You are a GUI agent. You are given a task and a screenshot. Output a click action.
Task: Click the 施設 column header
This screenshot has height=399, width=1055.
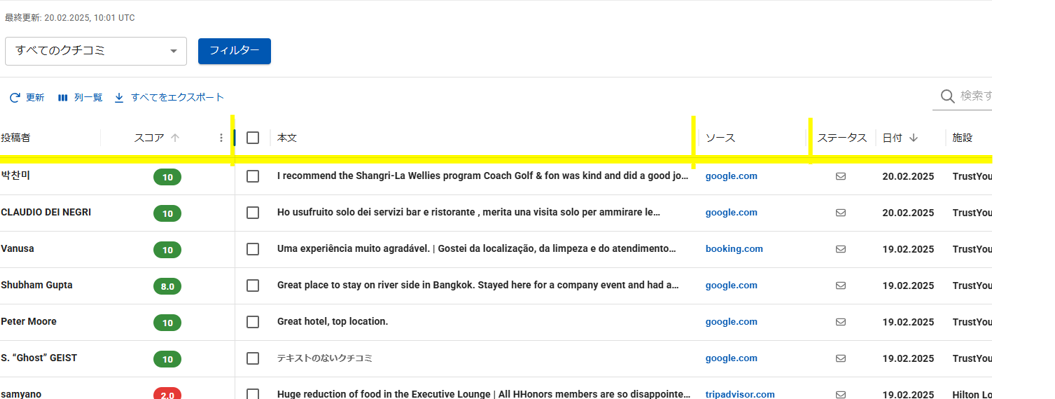pos(962,138)
